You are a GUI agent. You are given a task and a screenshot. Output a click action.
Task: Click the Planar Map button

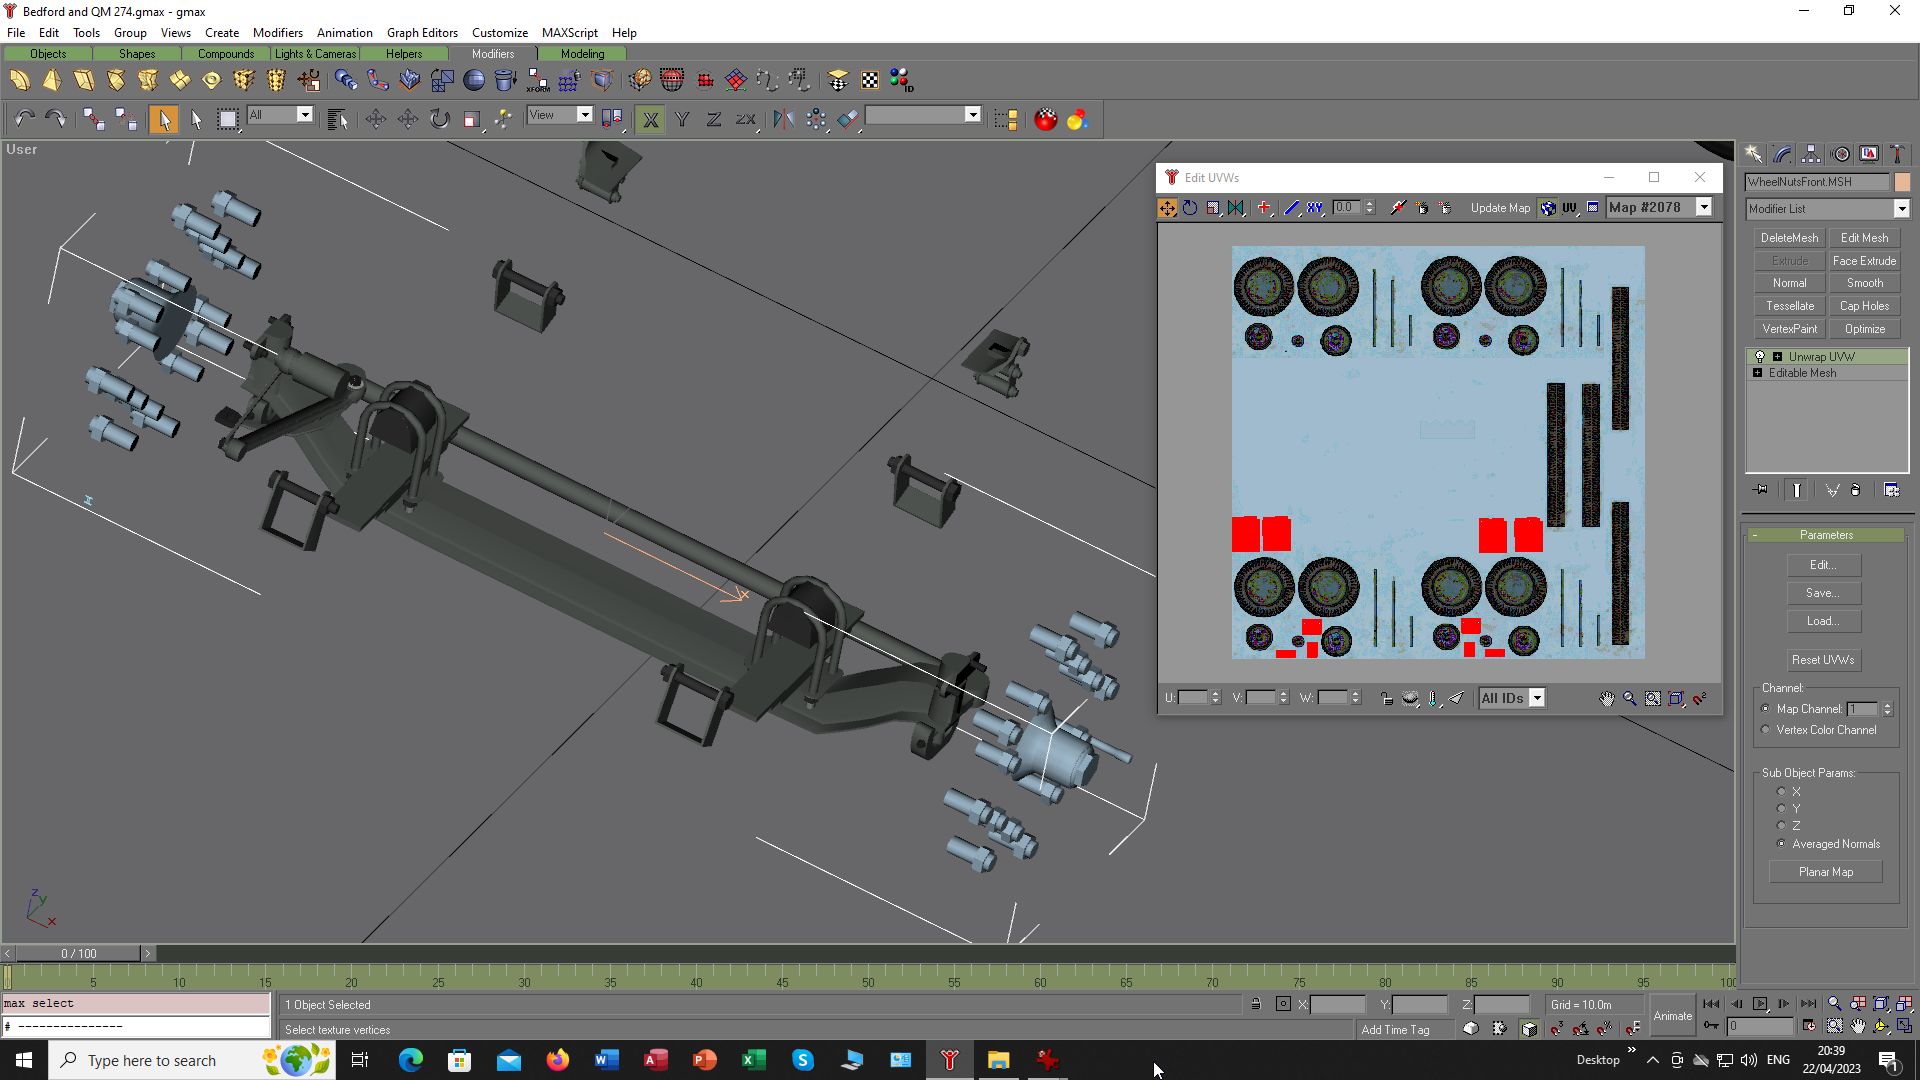1826,872
